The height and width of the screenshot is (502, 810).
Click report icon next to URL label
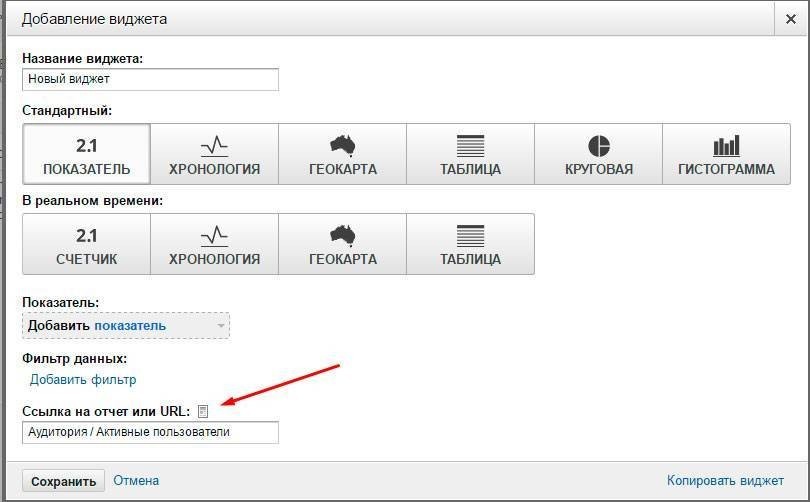tap(203, 411)
